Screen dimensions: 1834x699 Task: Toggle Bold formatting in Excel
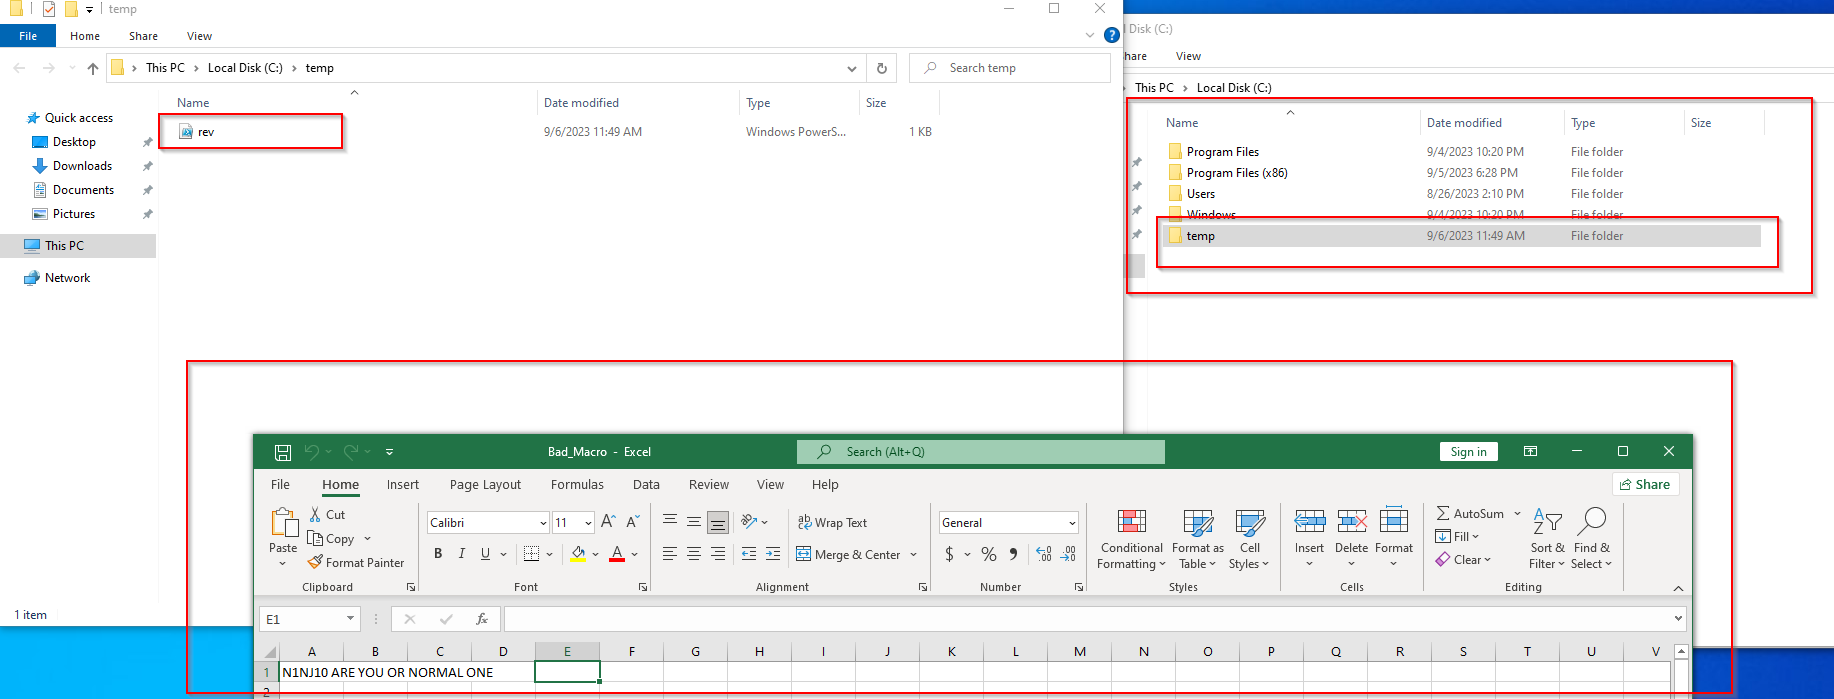coord(438,554)
